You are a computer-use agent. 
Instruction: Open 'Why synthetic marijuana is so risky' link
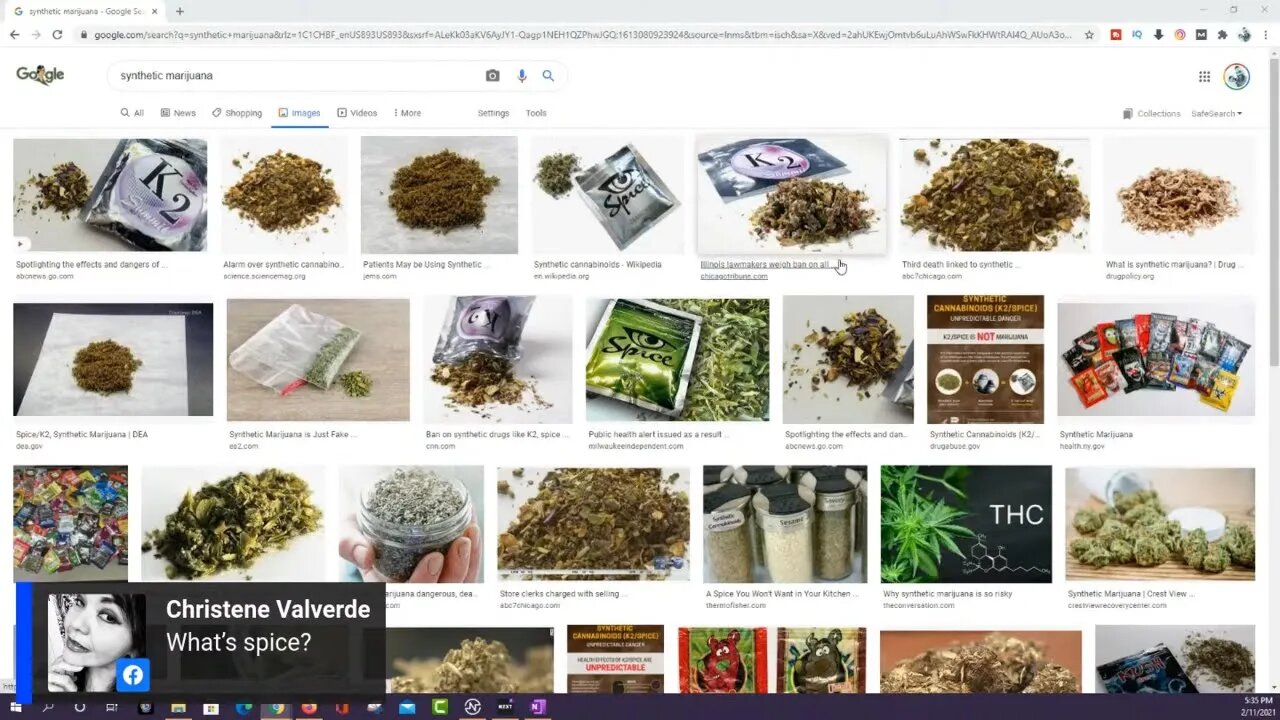point(947,594)
